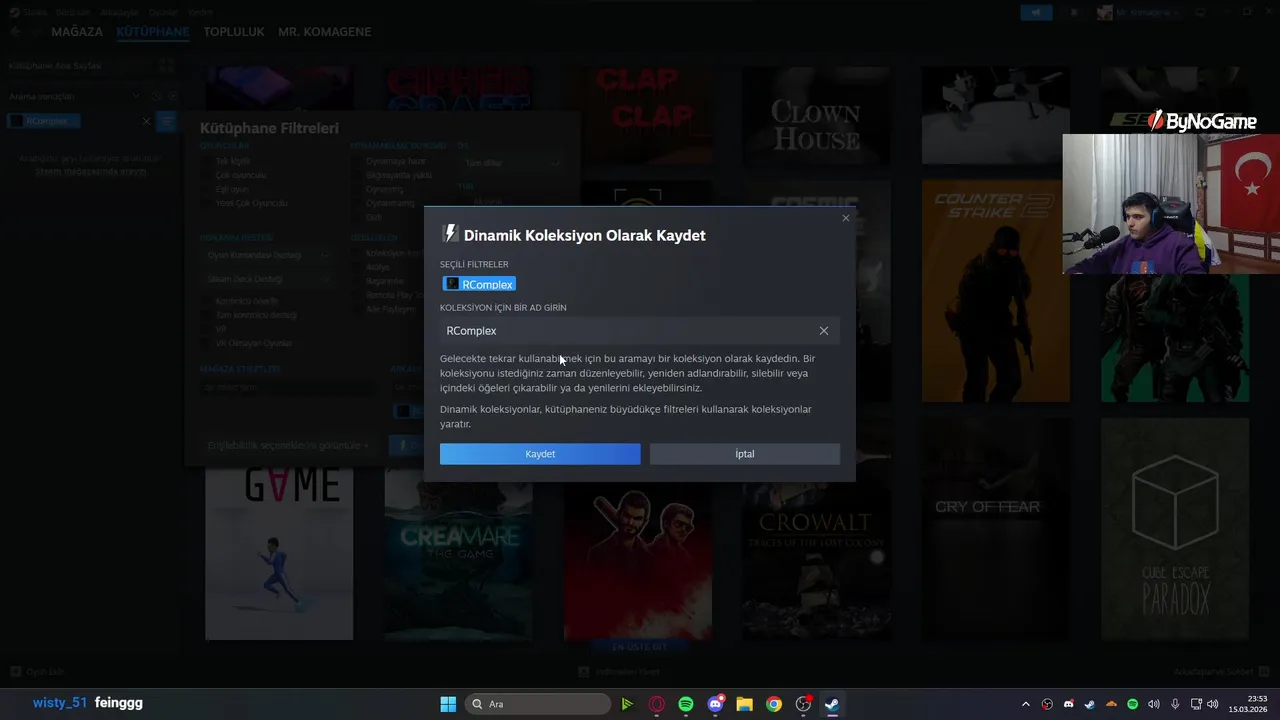
Task: Open the MR. KOMAGENE profile tab
Action: 324,32
